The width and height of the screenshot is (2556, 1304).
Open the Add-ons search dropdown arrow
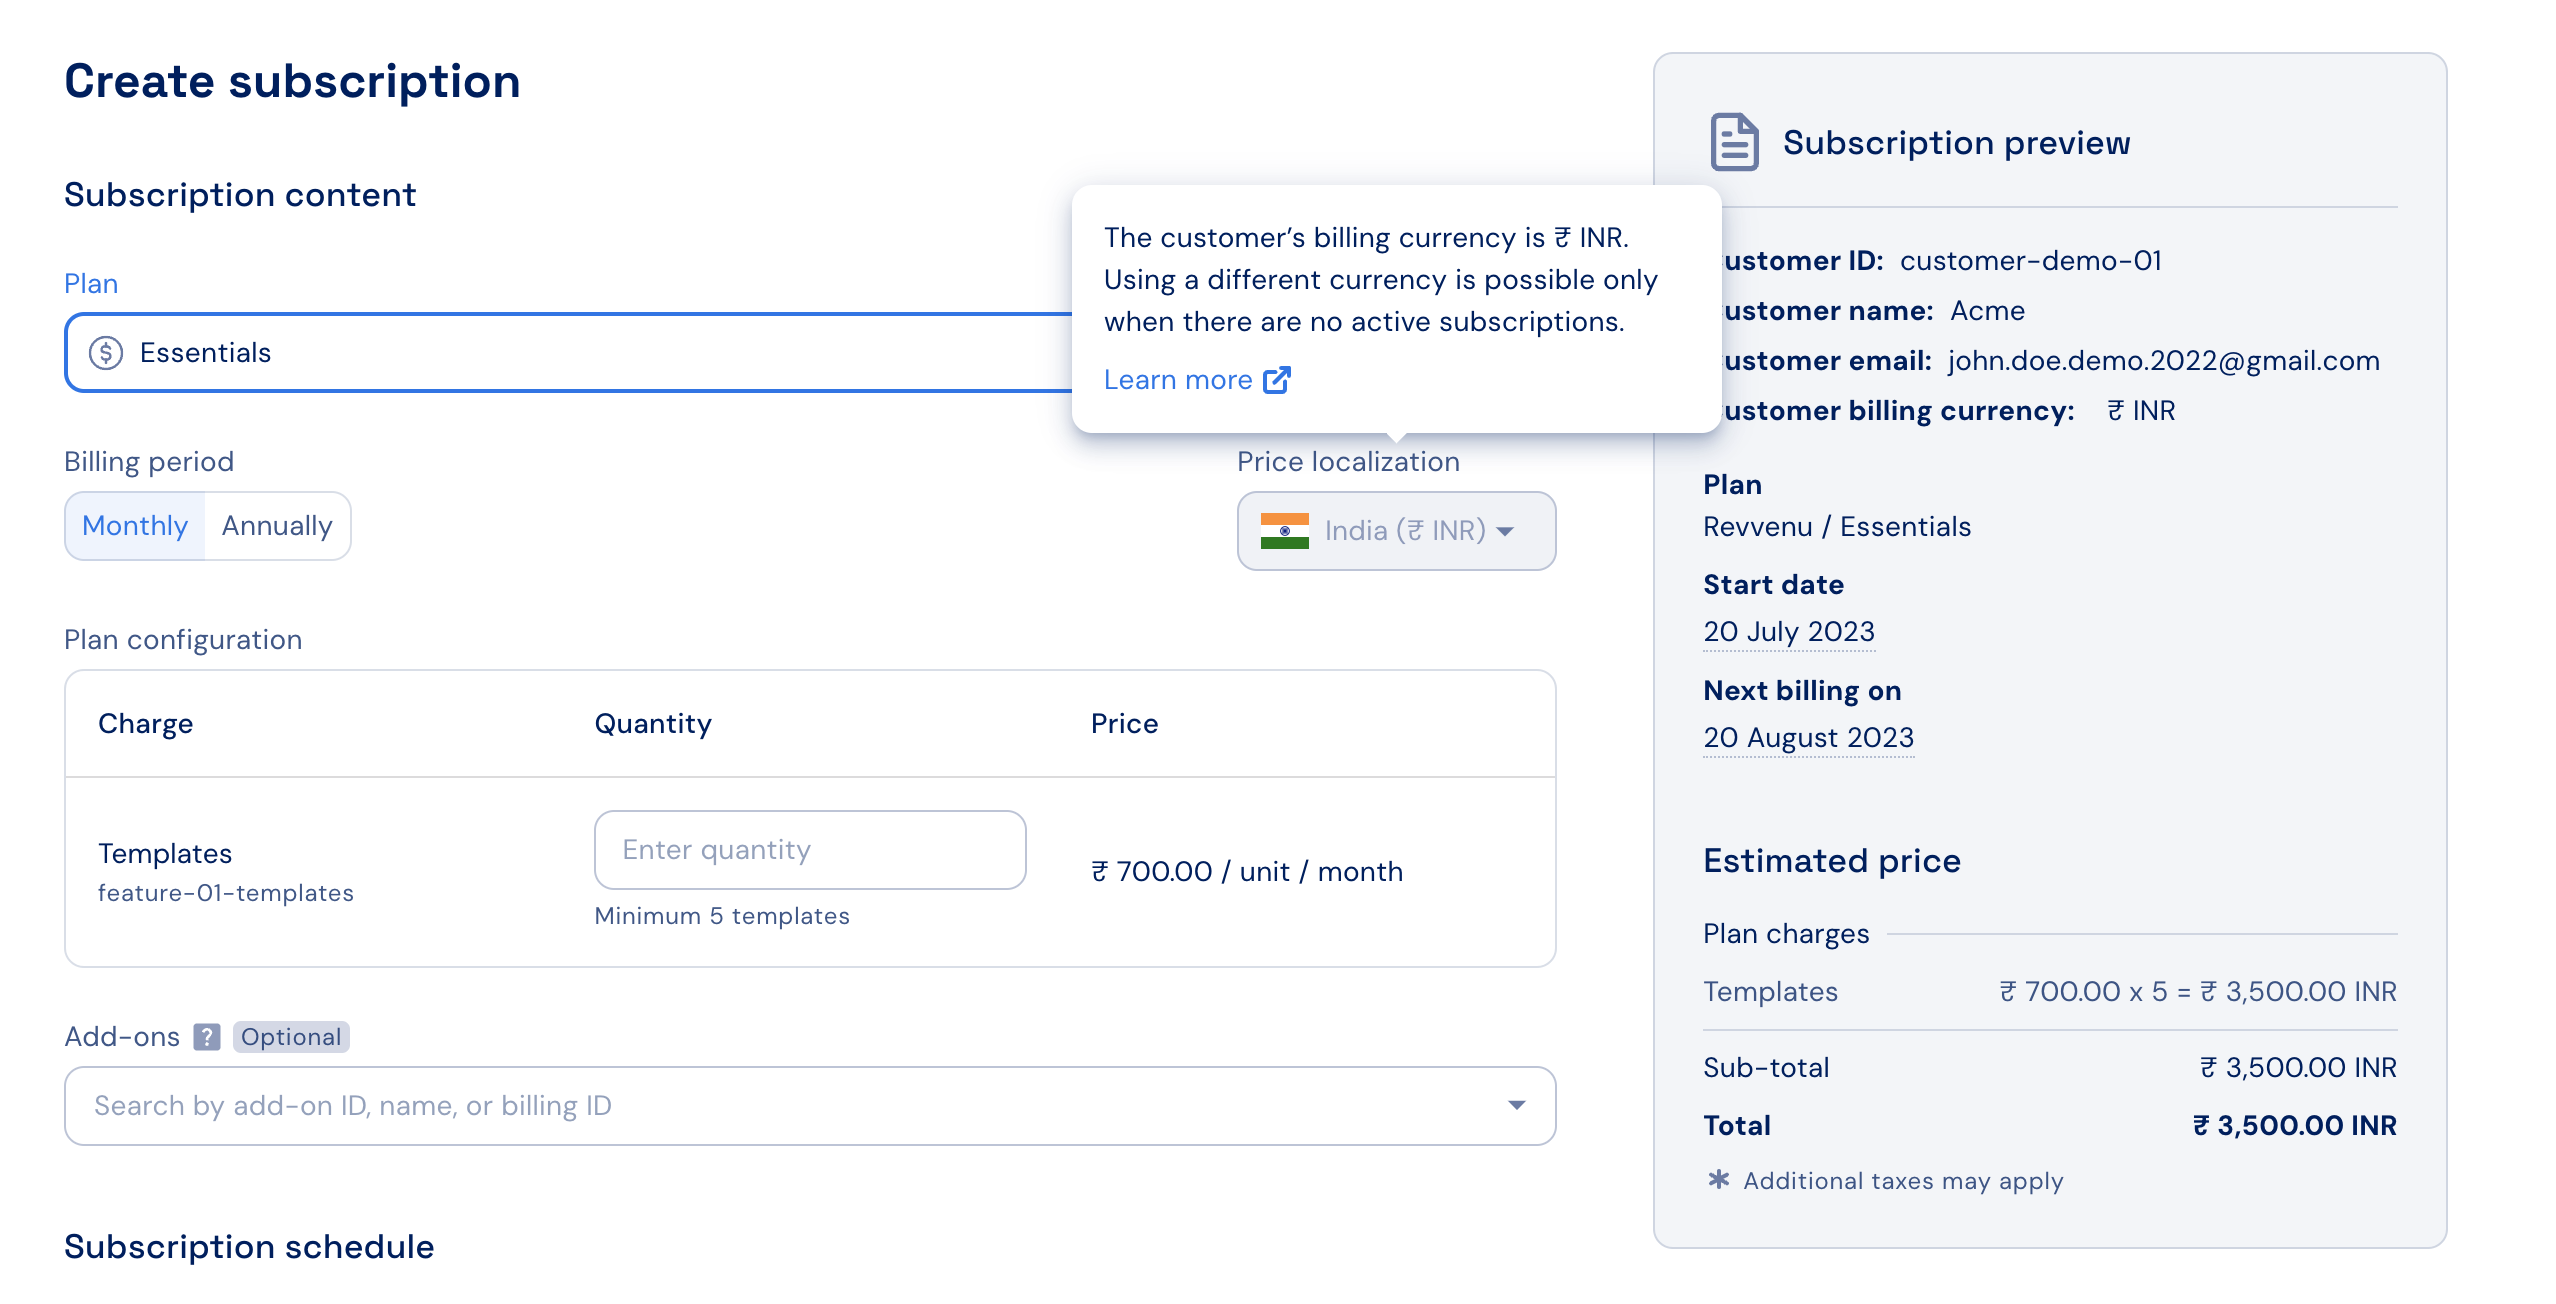1517,1105
